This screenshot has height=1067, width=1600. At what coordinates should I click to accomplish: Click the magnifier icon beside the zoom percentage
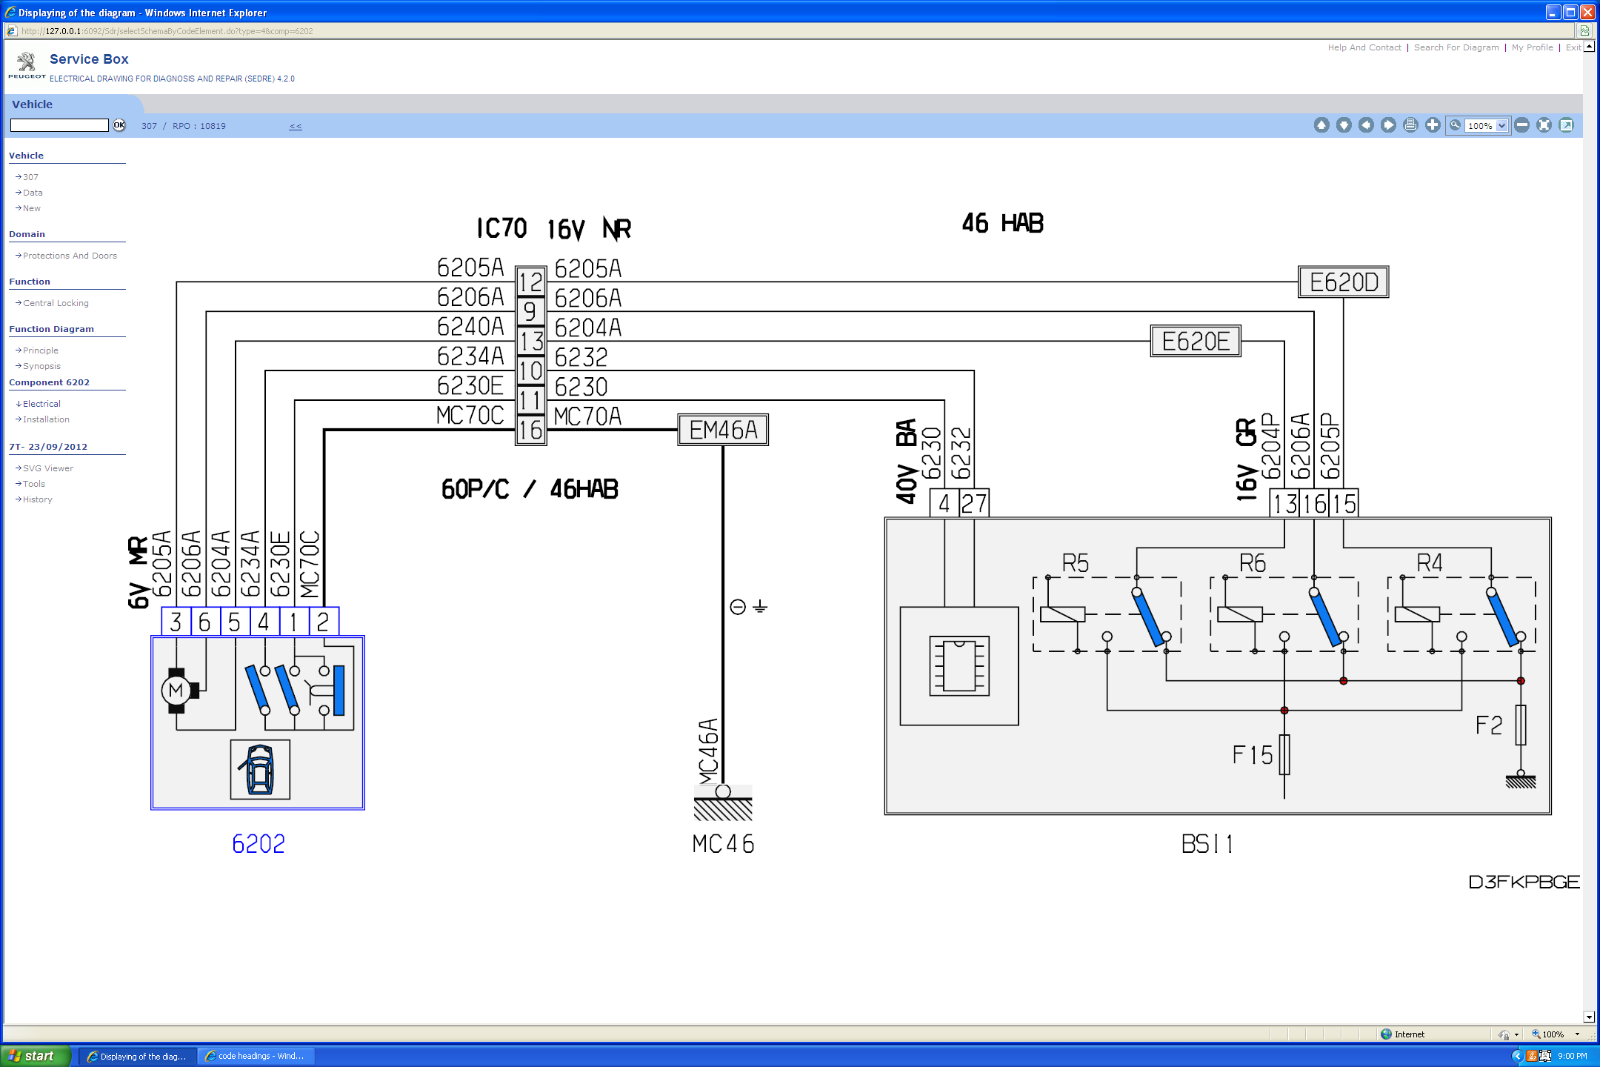pyautogui.click(x=1455, y=125)
